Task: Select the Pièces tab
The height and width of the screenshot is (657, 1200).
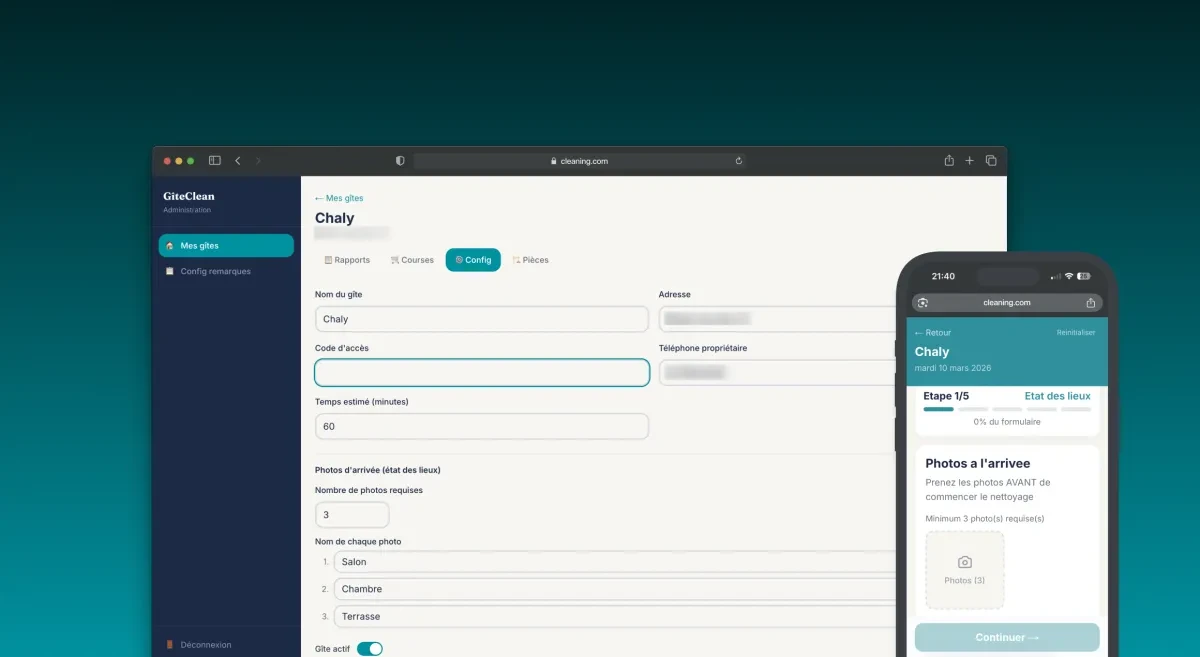Action: pos(530,259)
